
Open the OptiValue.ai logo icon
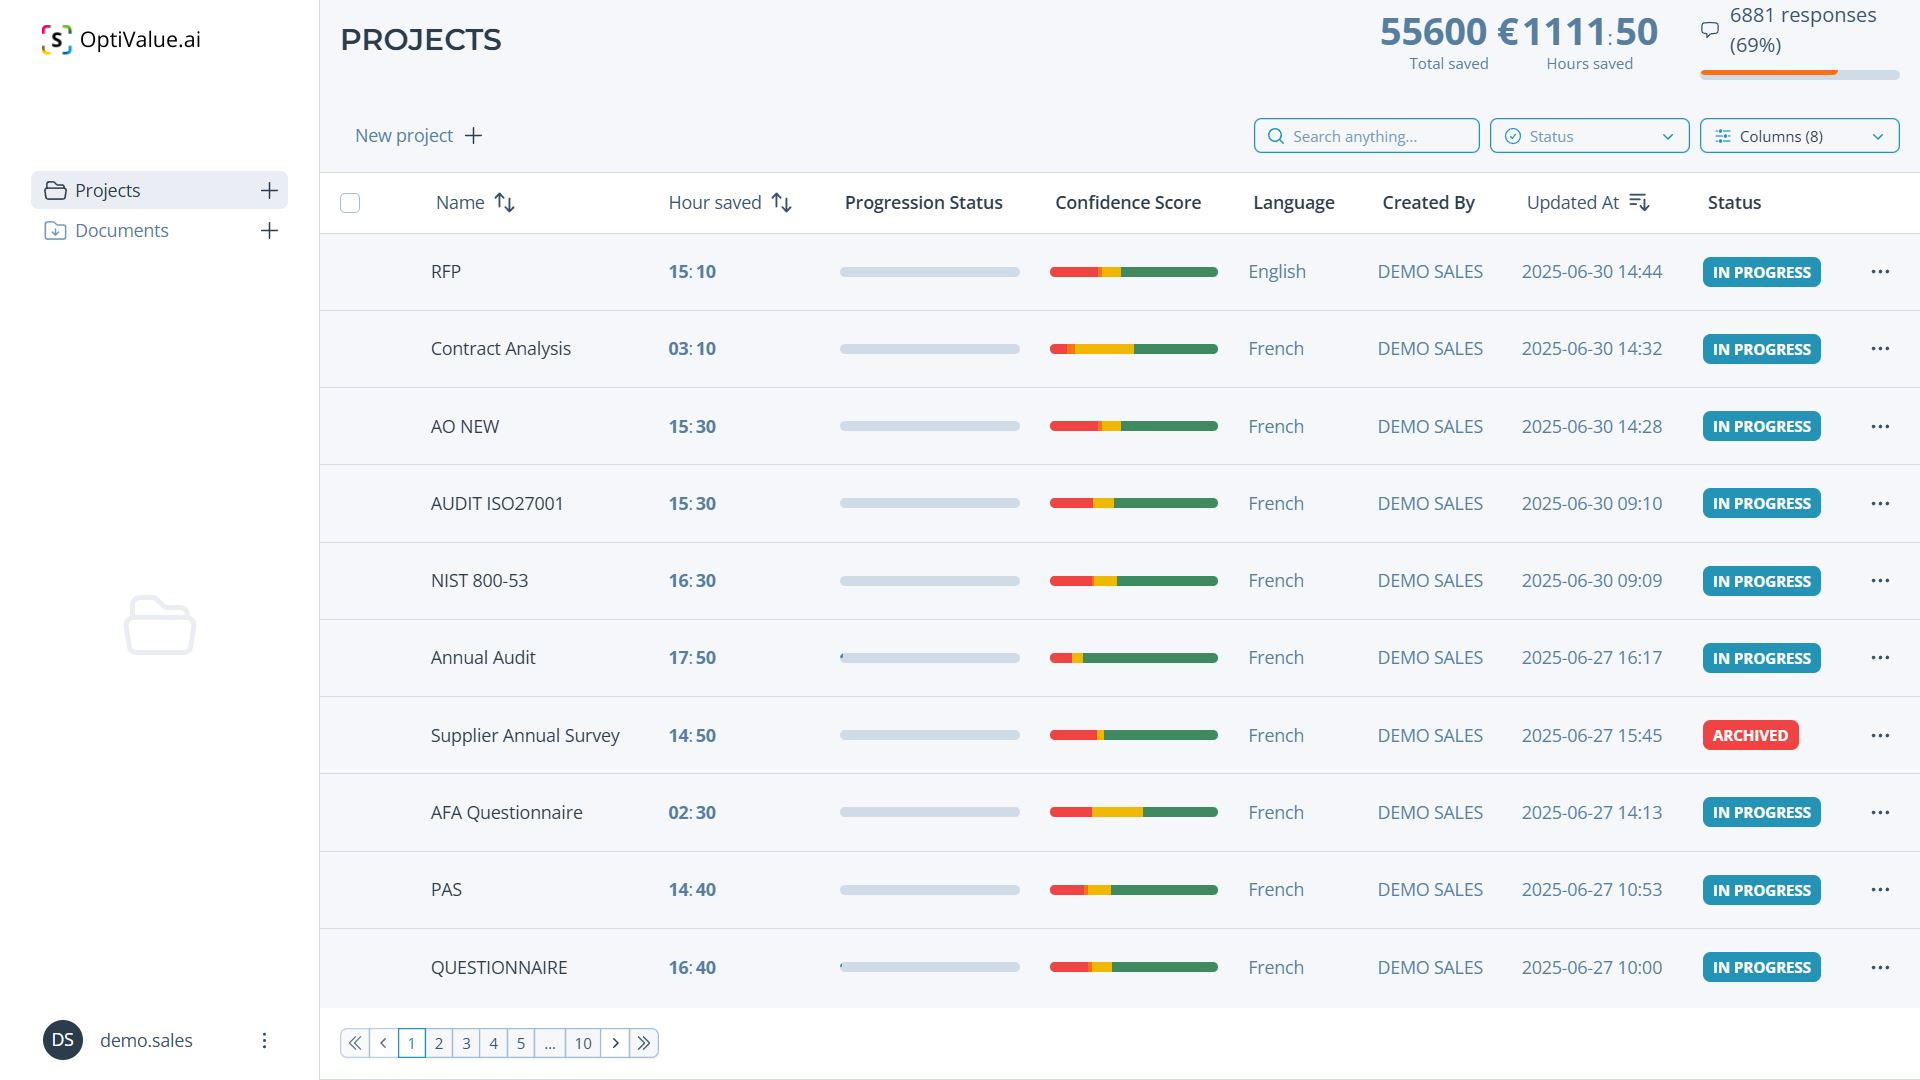(x=57, y=40)
